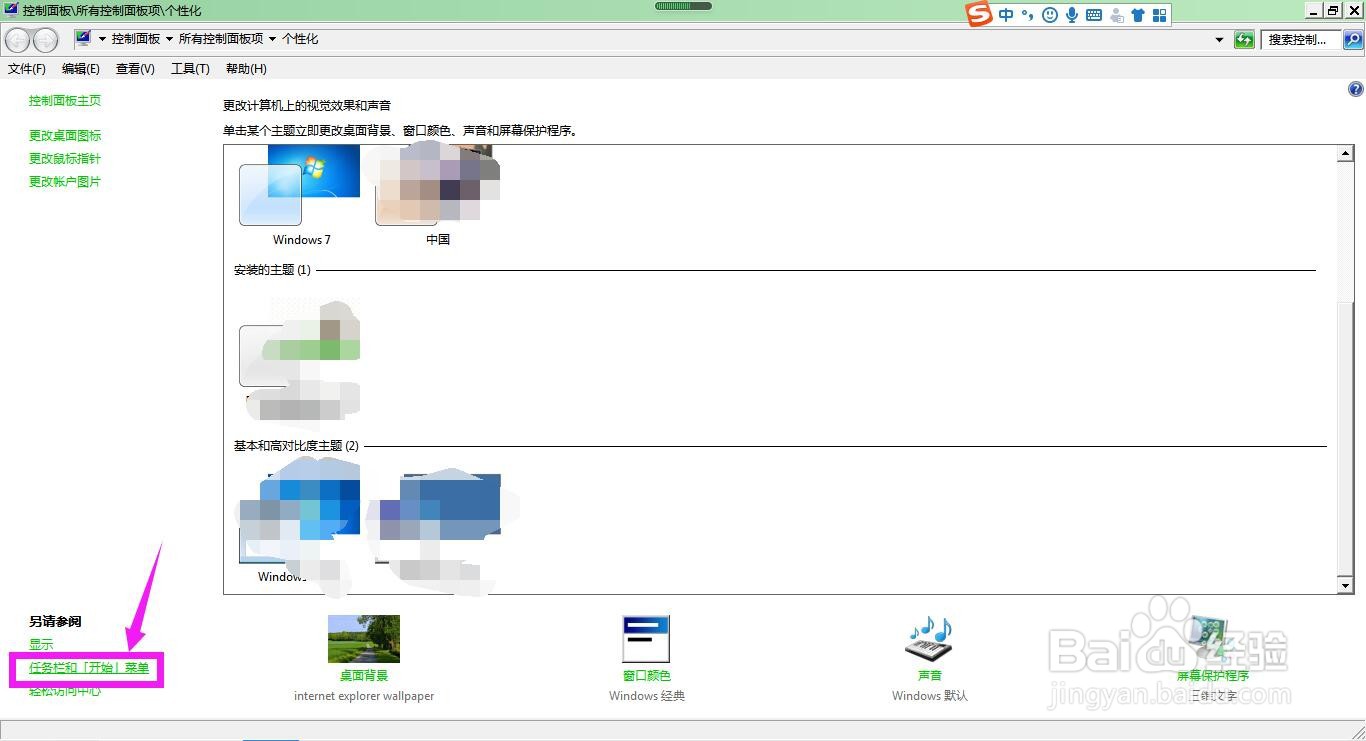The image size is (1366, 741).
Task: Open 声音 keyboard-notes icon
Action: tap(930, 639)
